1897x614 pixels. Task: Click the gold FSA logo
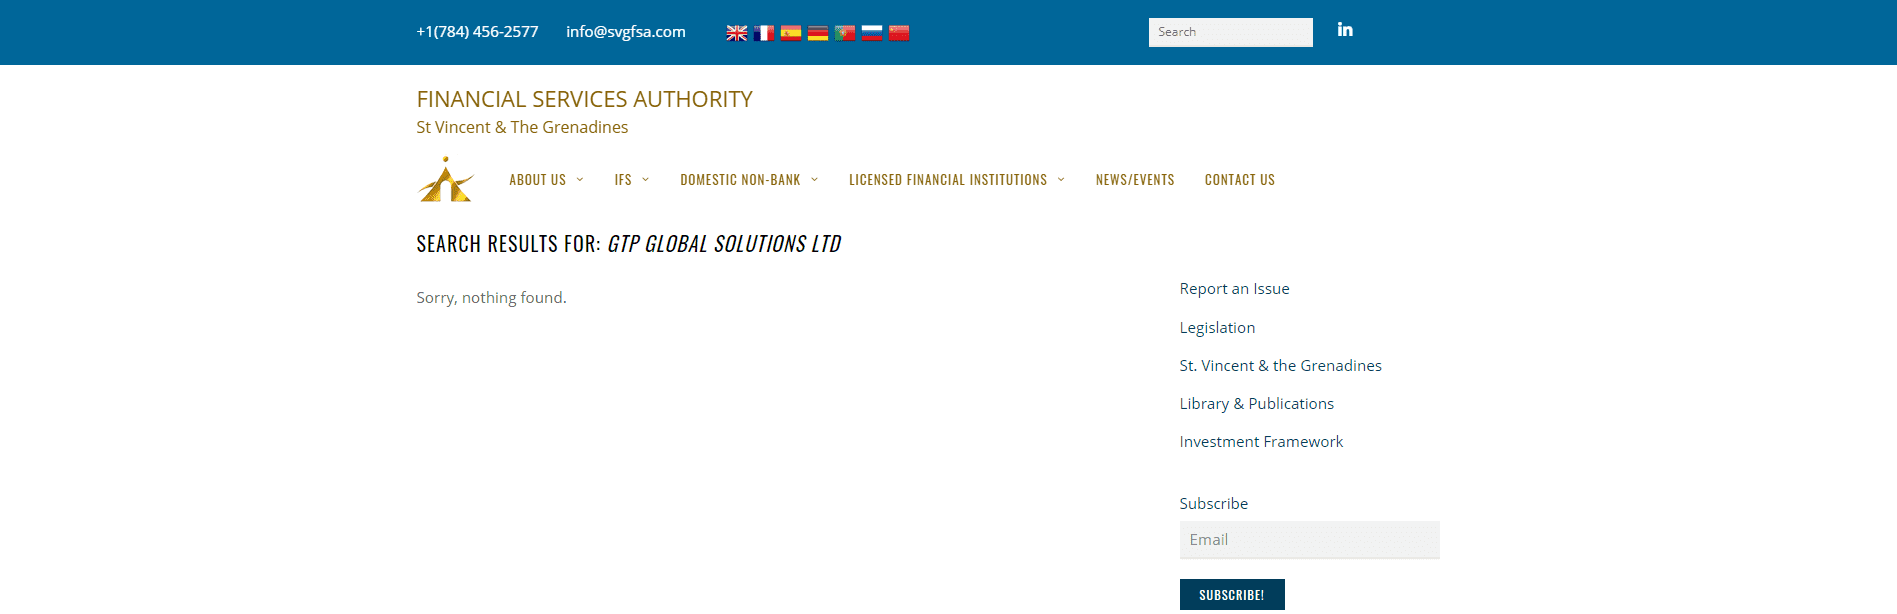click(445, 179)
